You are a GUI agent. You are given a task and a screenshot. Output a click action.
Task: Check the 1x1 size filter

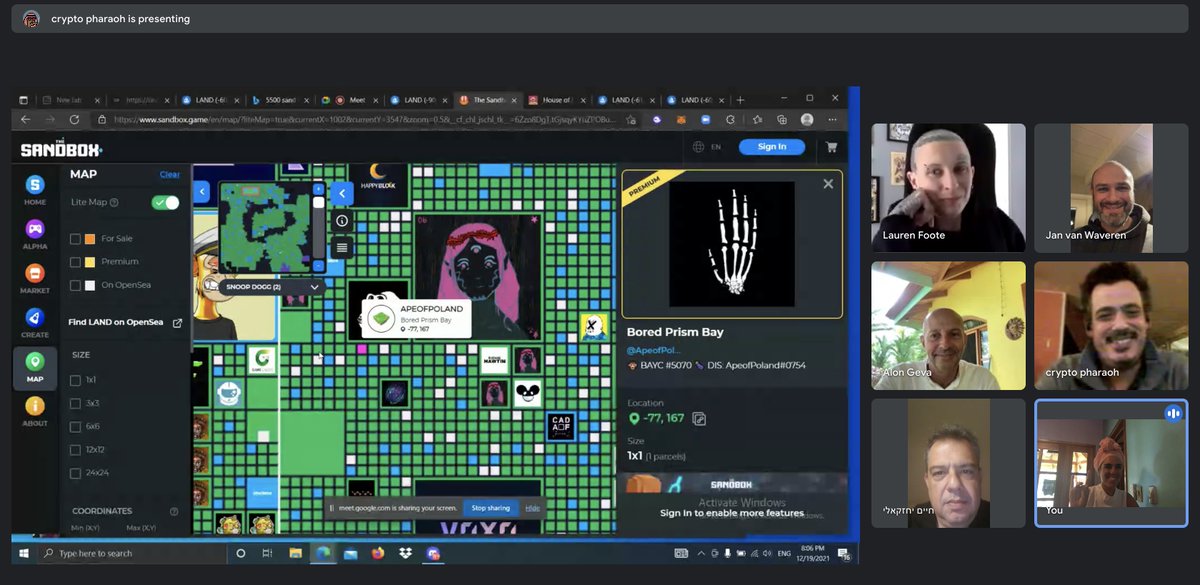point(76,380)
